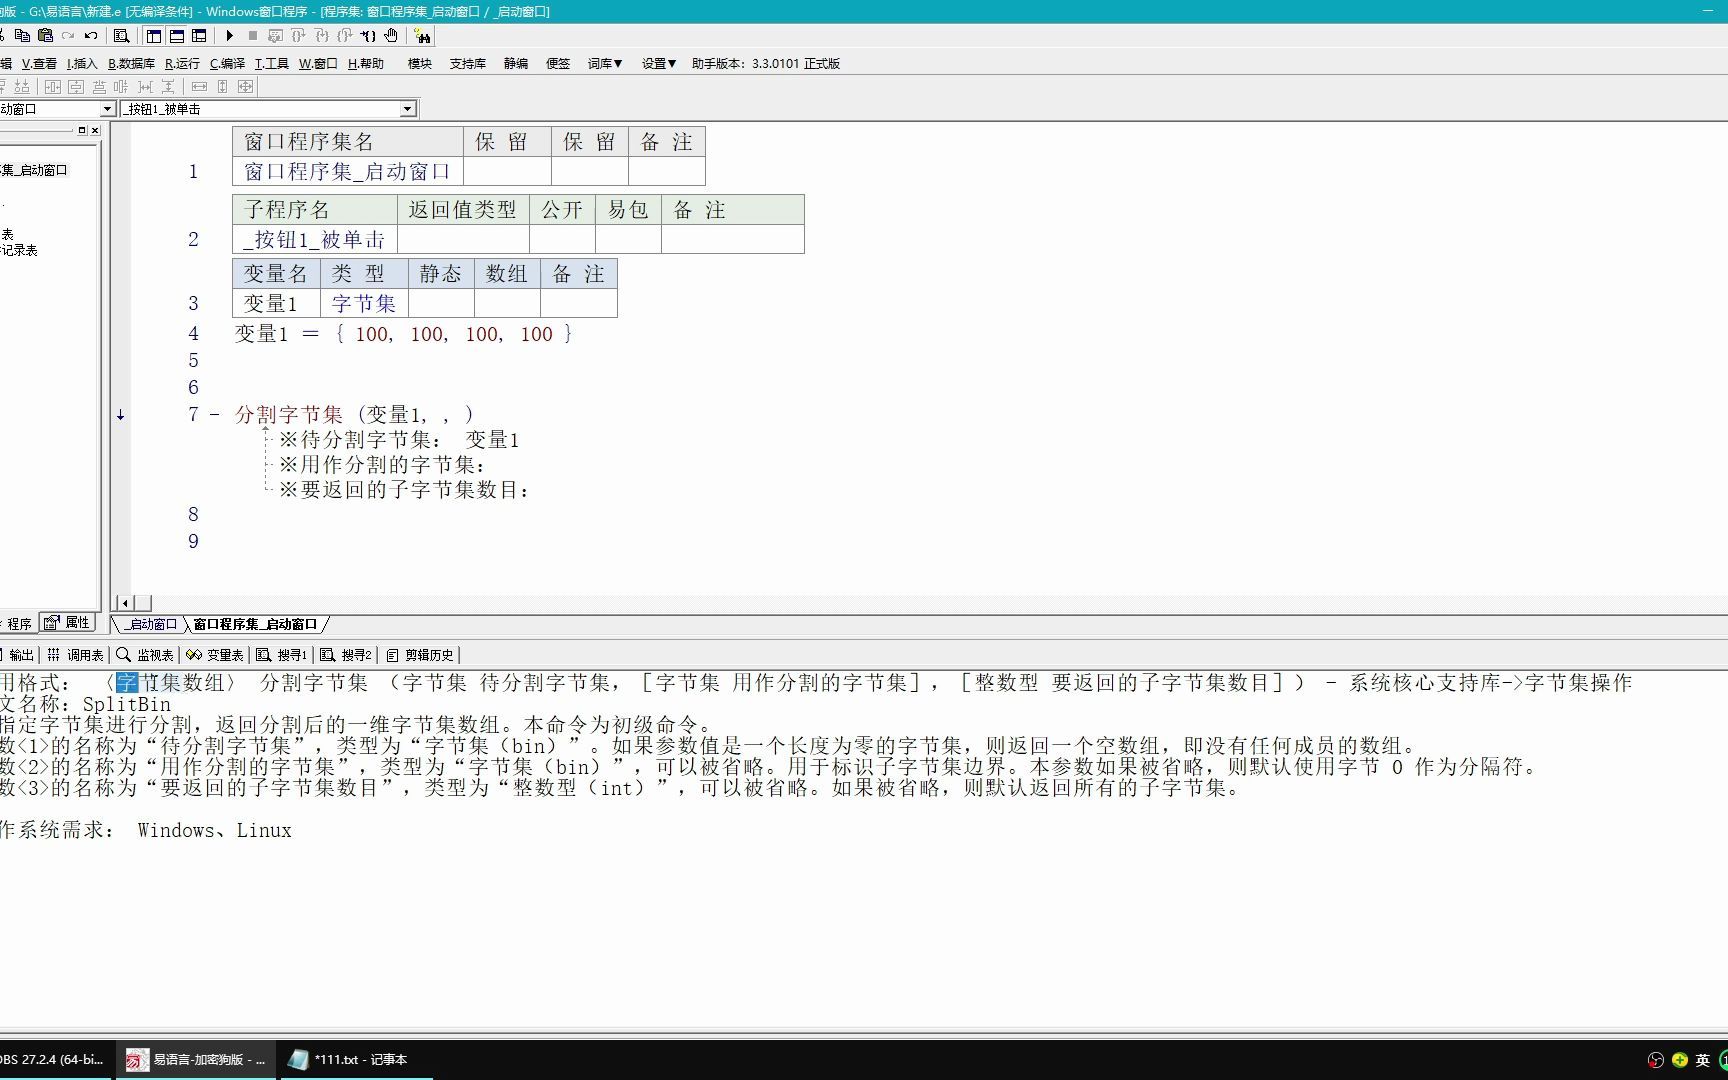The image size is (1728, 1080).
Task: Click the Run-to-cursor braces icon
Action: click(x=368, y=36)
